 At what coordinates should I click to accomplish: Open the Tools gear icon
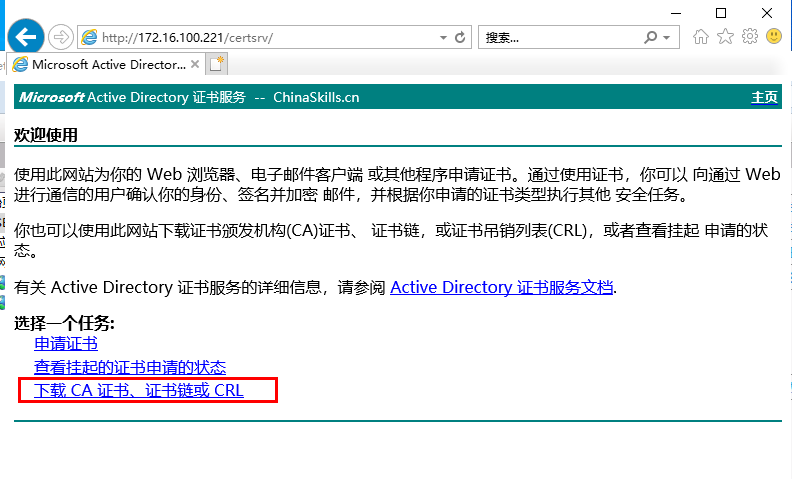pos(750,36)
